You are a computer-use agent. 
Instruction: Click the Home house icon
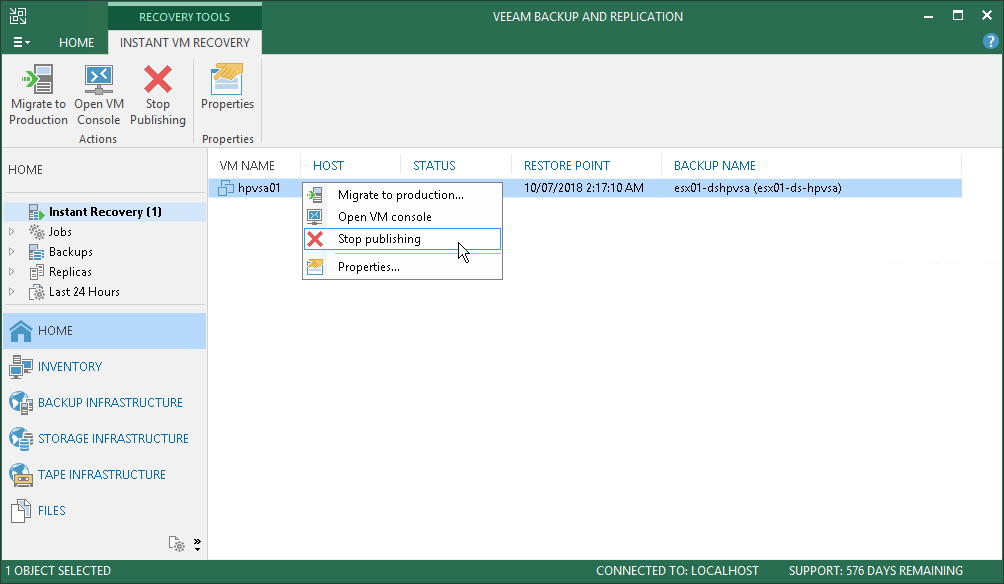pyautogui.click(x=20, y=331)
